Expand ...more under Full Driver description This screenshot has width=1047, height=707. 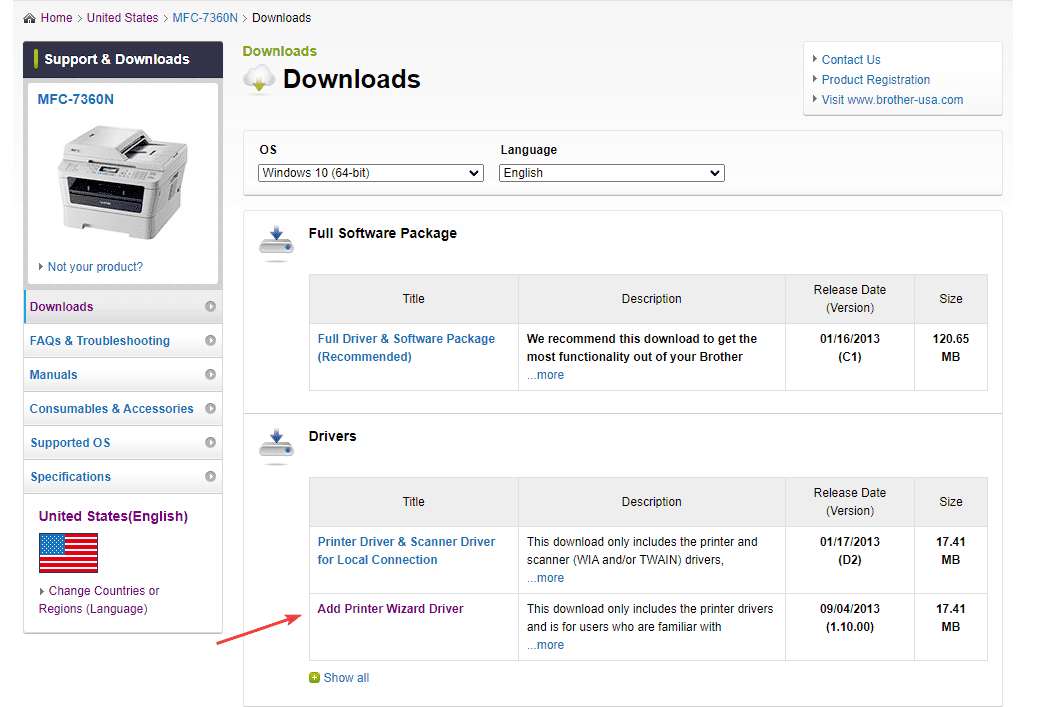tap(545, 375)
